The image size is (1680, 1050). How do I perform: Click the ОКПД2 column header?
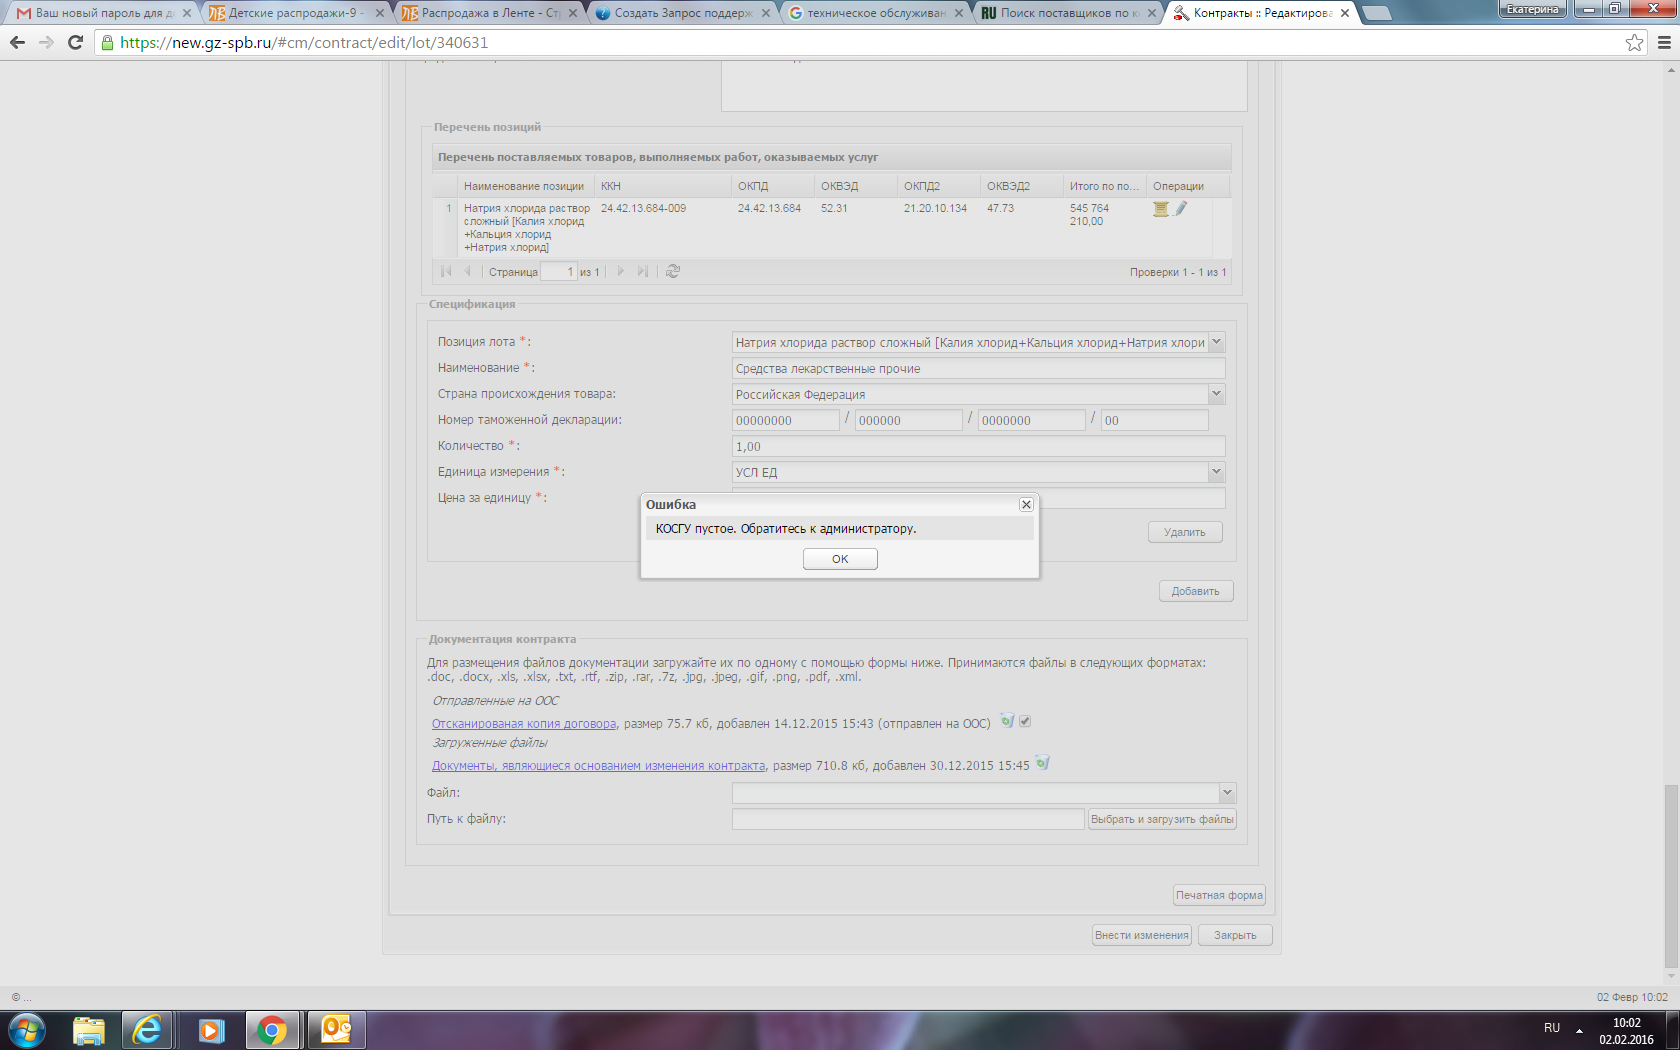(939, 186)
